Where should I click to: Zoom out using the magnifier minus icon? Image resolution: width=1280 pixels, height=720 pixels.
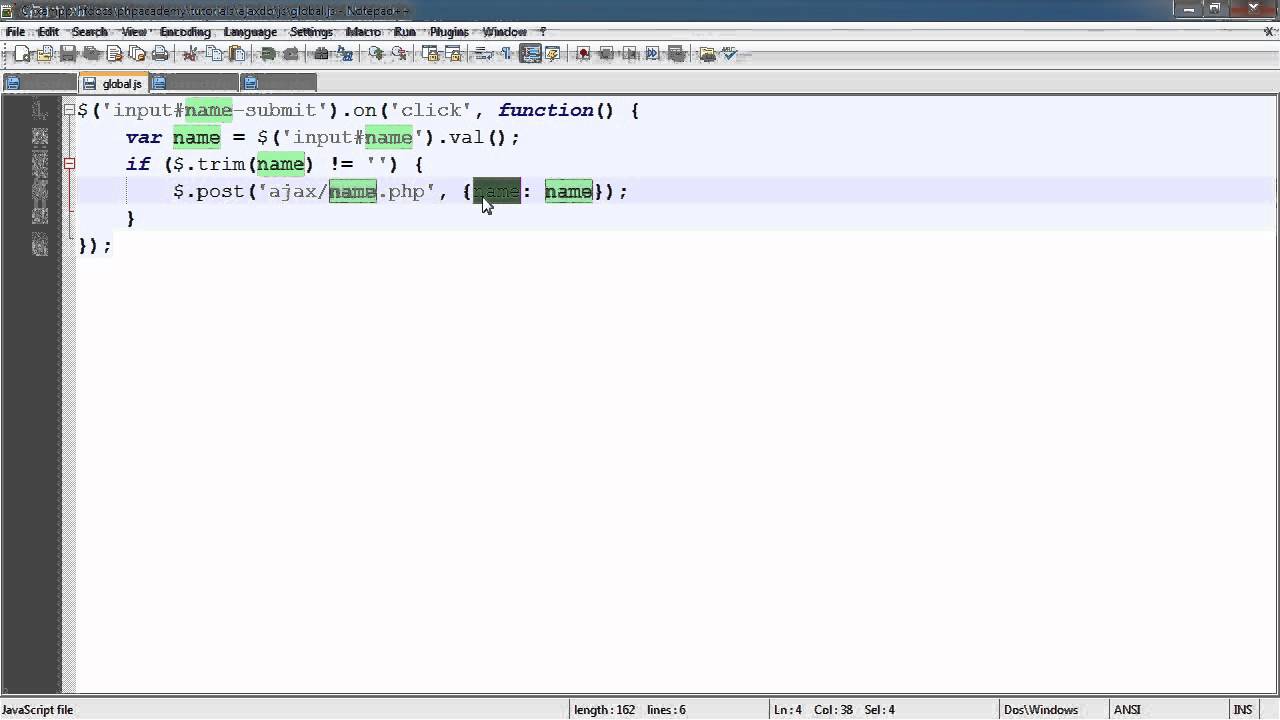(399, 54)
